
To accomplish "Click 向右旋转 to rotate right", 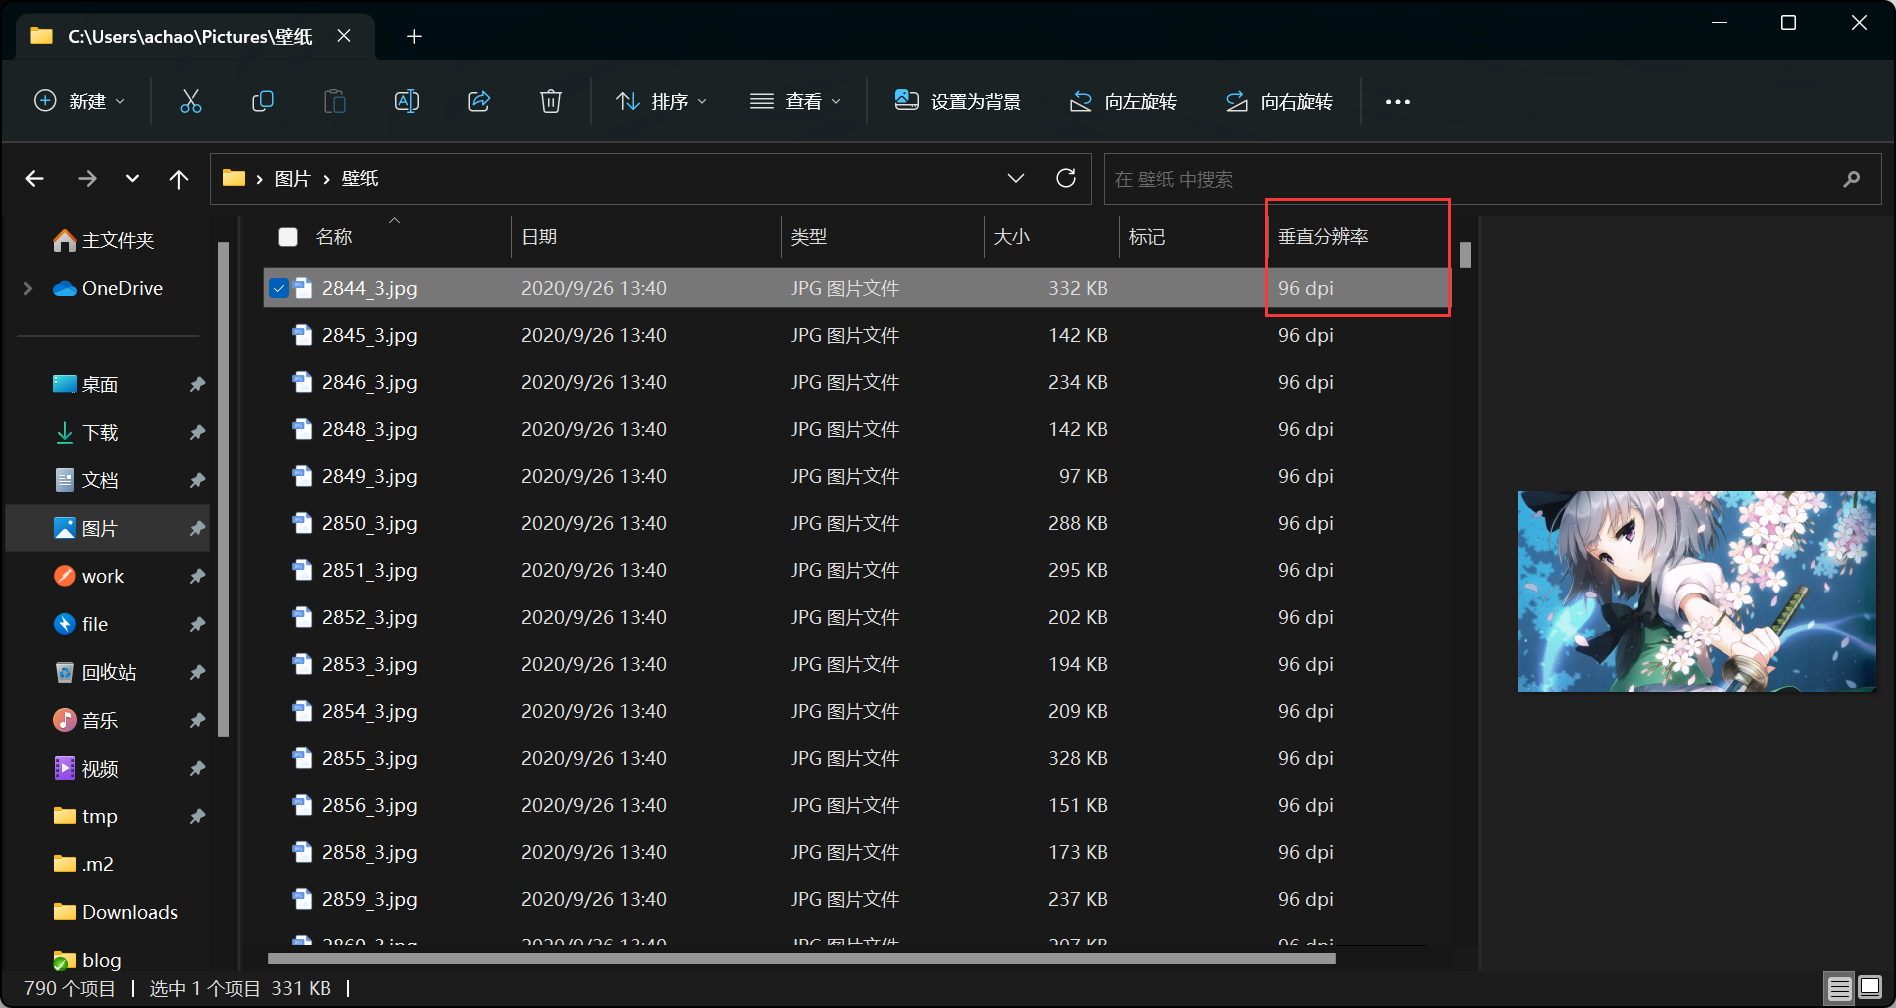I will [1279, 101].
